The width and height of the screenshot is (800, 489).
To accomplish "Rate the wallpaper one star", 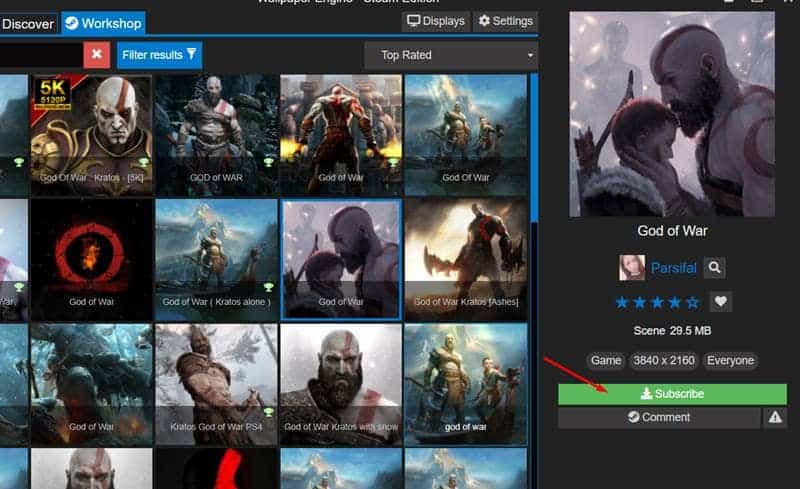I will [622, 303].
